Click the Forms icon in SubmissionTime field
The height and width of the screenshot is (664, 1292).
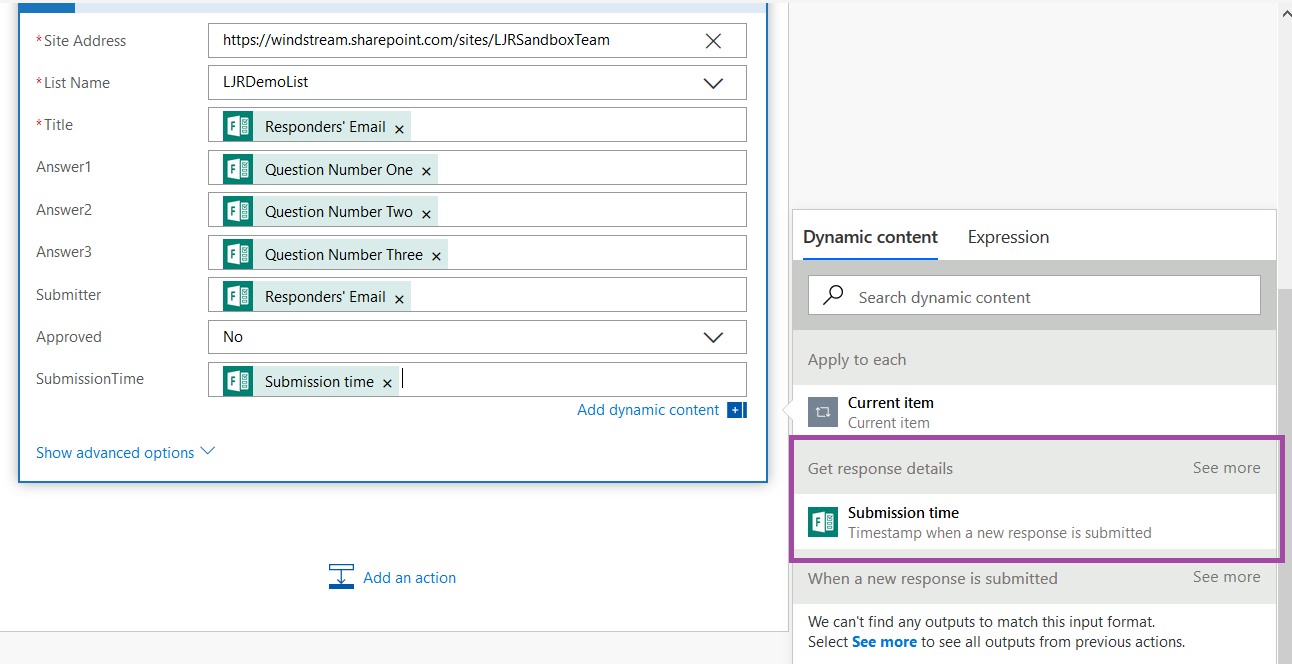[238, 381]
